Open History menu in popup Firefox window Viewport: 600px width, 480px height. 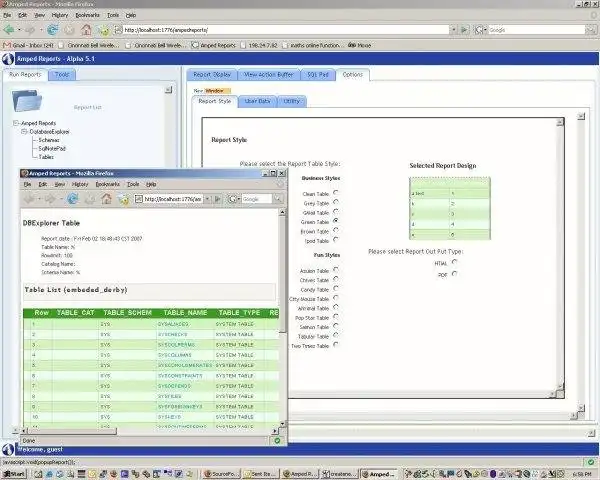[x=80, y=184]
